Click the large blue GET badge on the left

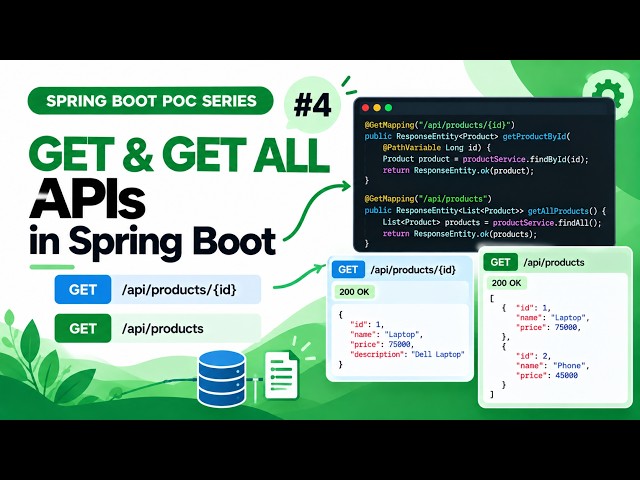coord(83,289)
